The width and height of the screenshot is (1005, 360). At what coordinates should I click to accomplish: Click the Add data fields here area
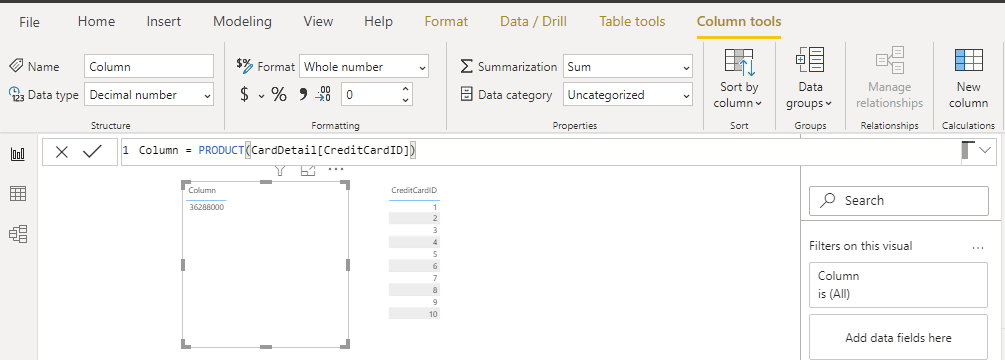899,337
